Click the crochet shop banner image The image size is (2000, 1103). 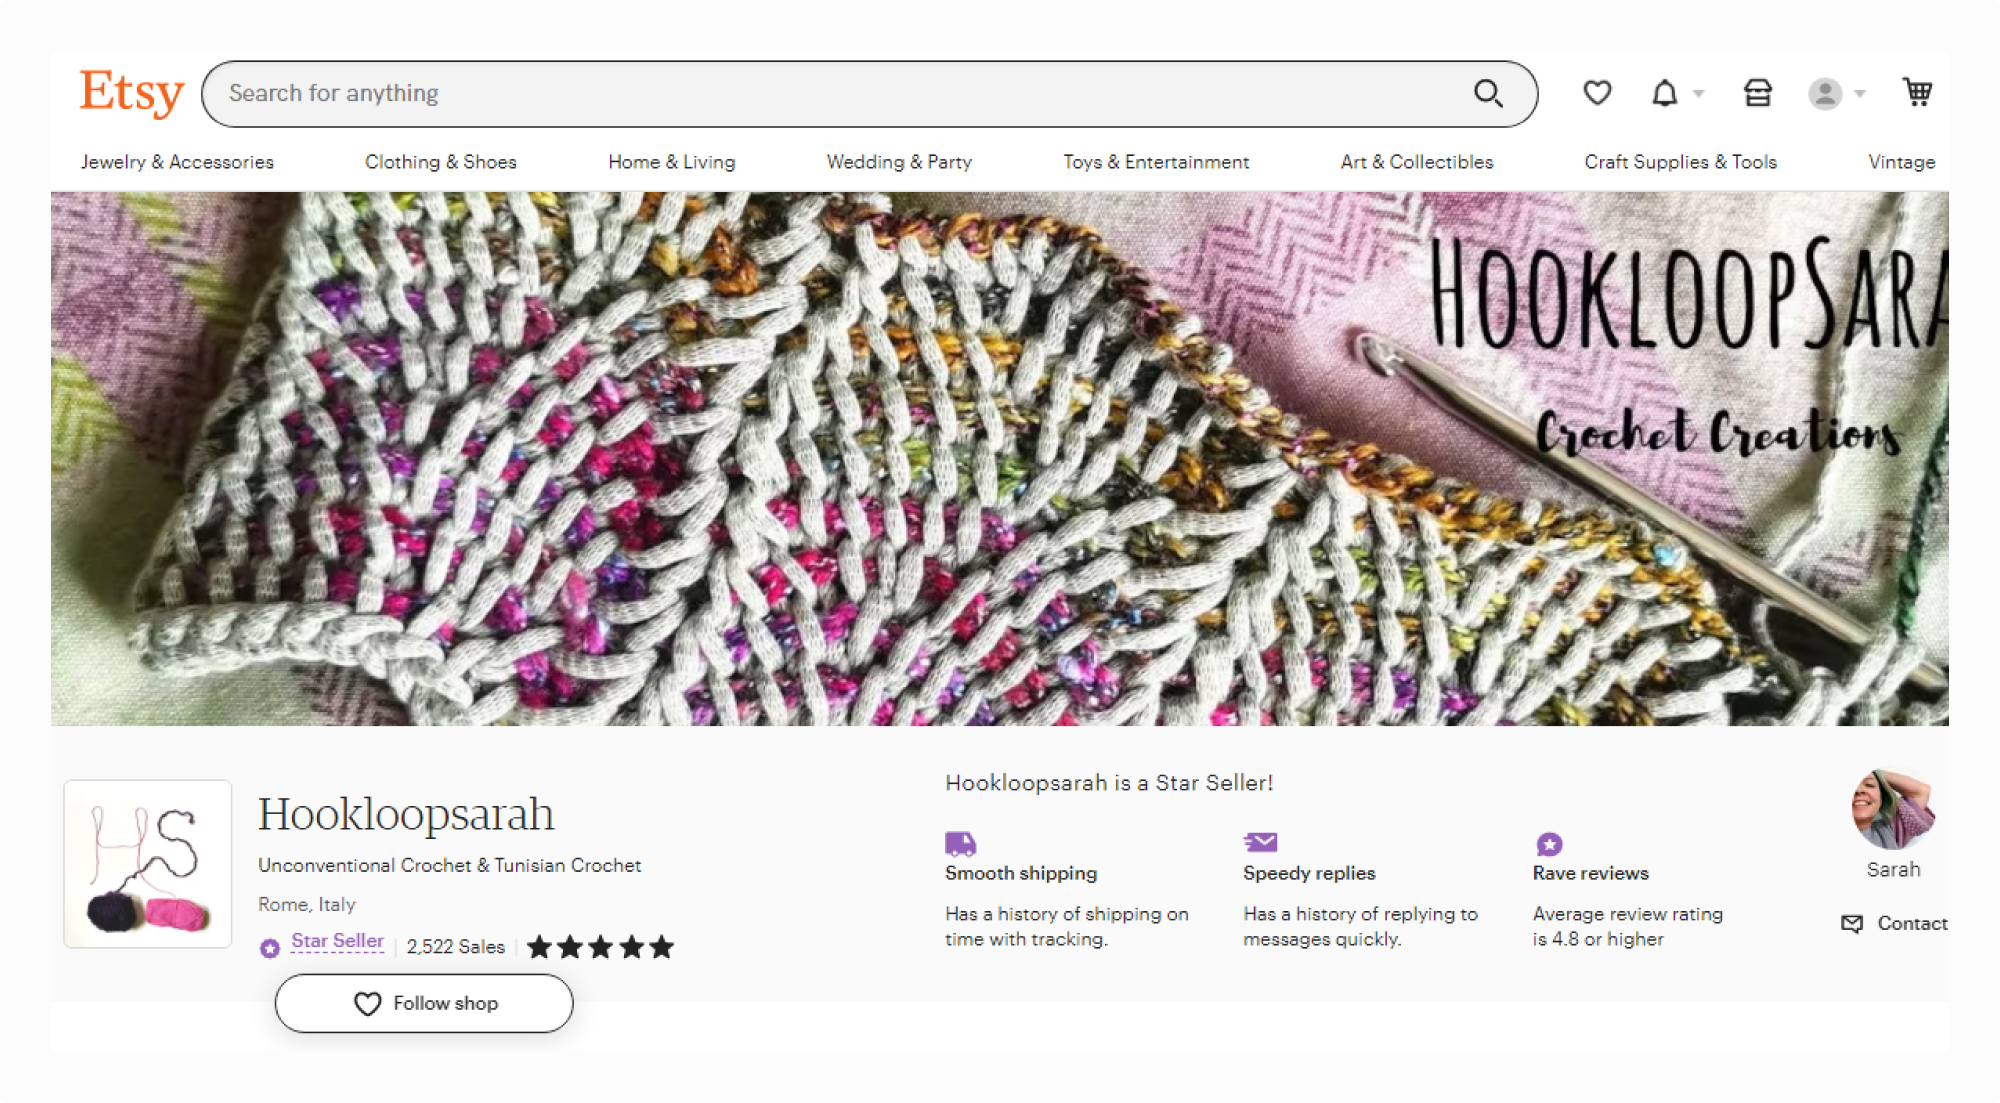coord(1000,458)
